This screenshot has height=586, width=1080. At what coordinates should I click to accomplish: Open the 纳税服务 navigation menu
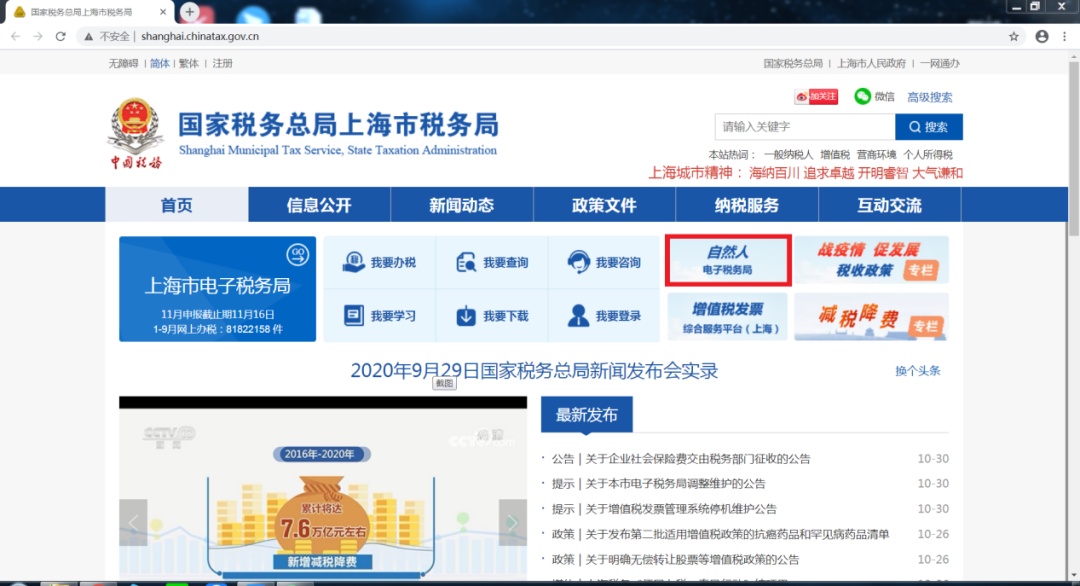(x=746, y=205)
